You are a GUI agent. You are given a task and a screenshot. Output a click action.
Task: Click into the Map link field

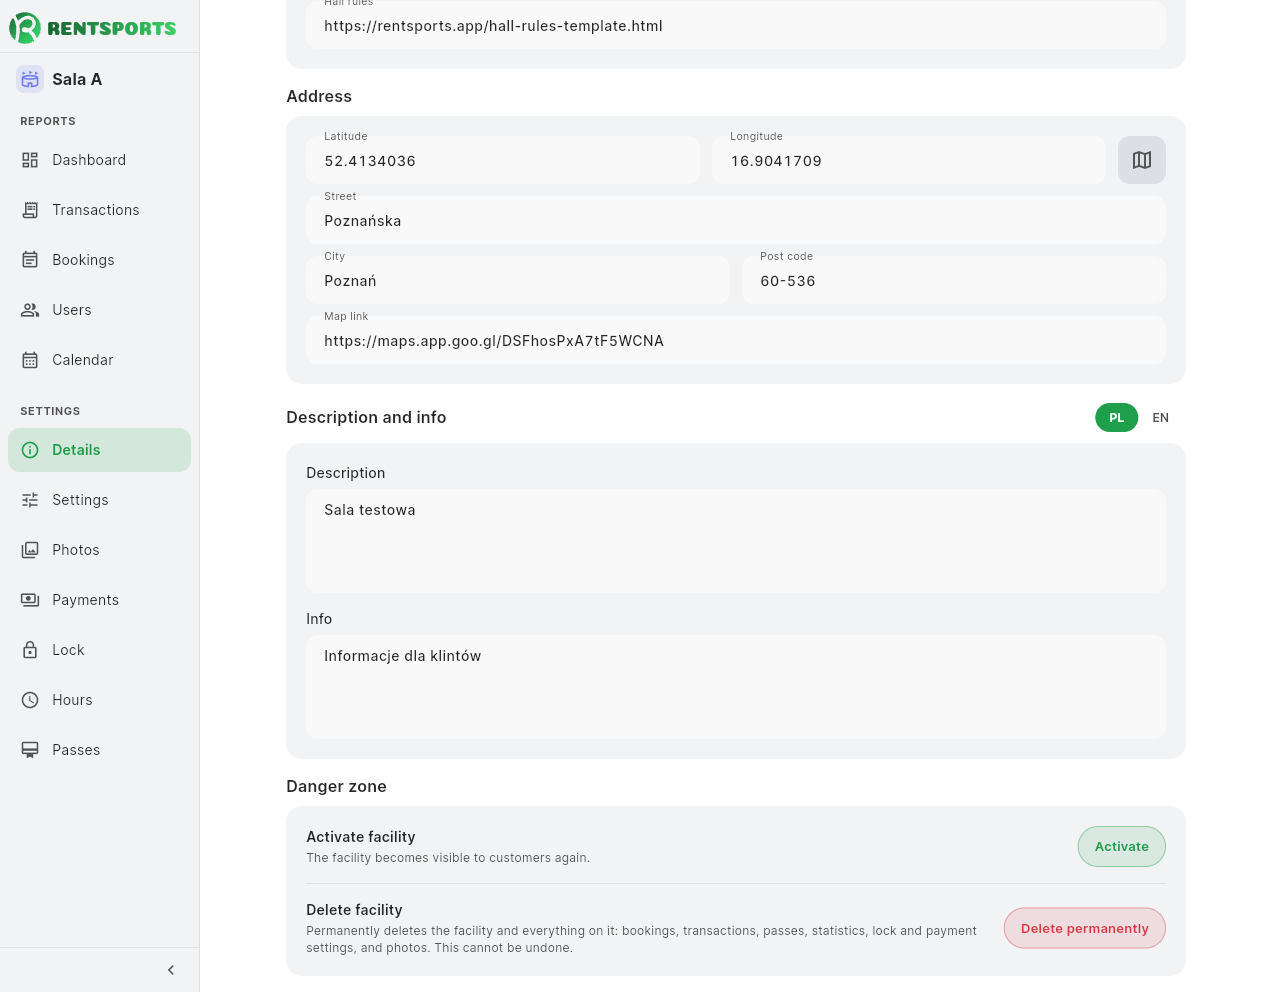pos(736,340)
